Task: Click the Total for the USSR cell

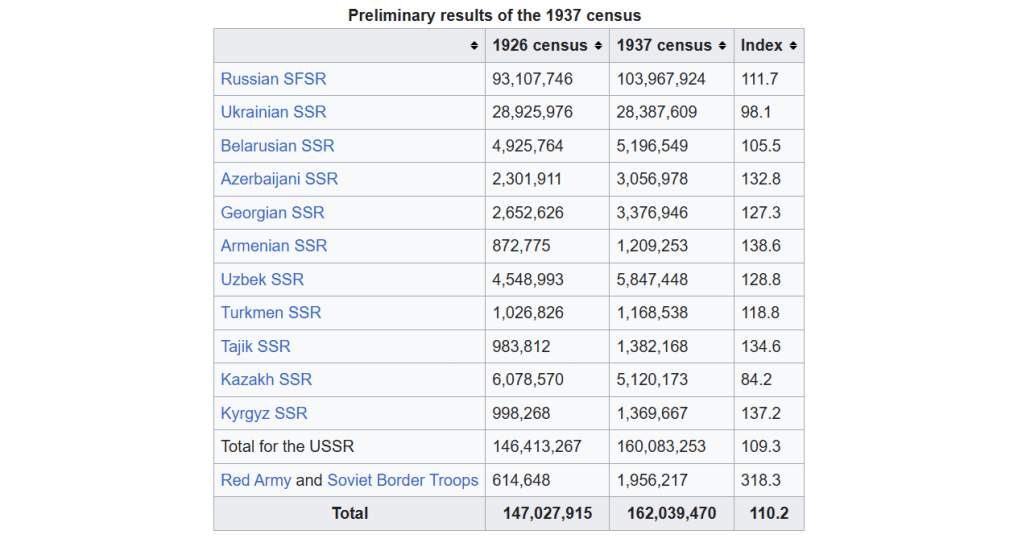Action: tap(287, 447)
